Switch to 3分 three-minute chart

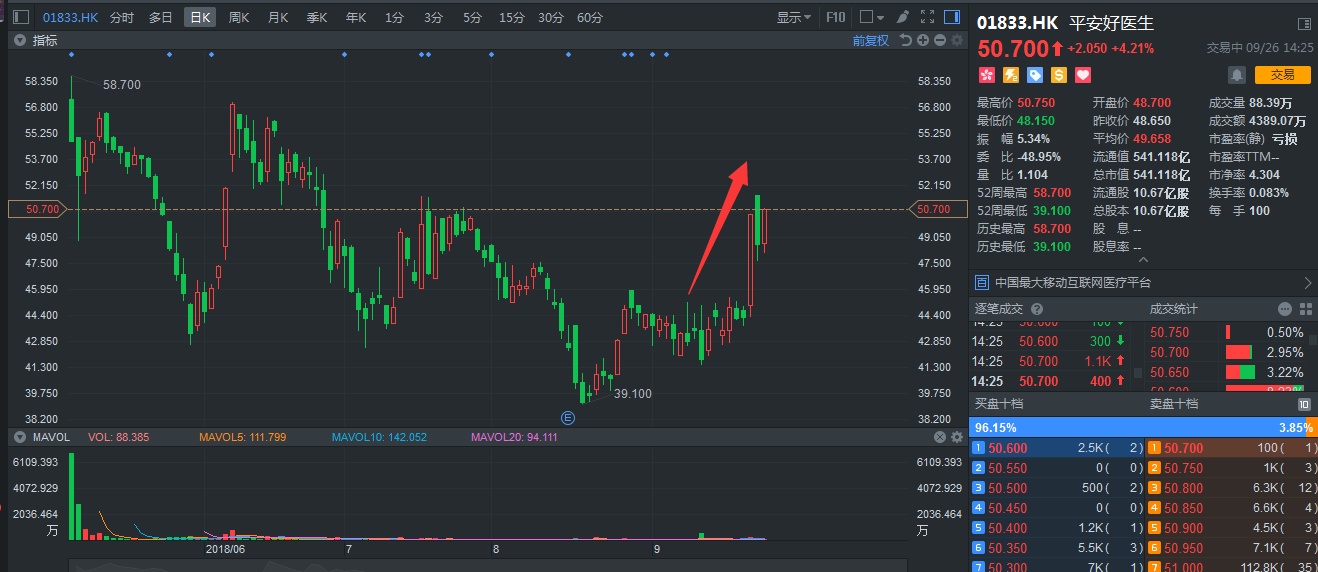tap(433, 17)
